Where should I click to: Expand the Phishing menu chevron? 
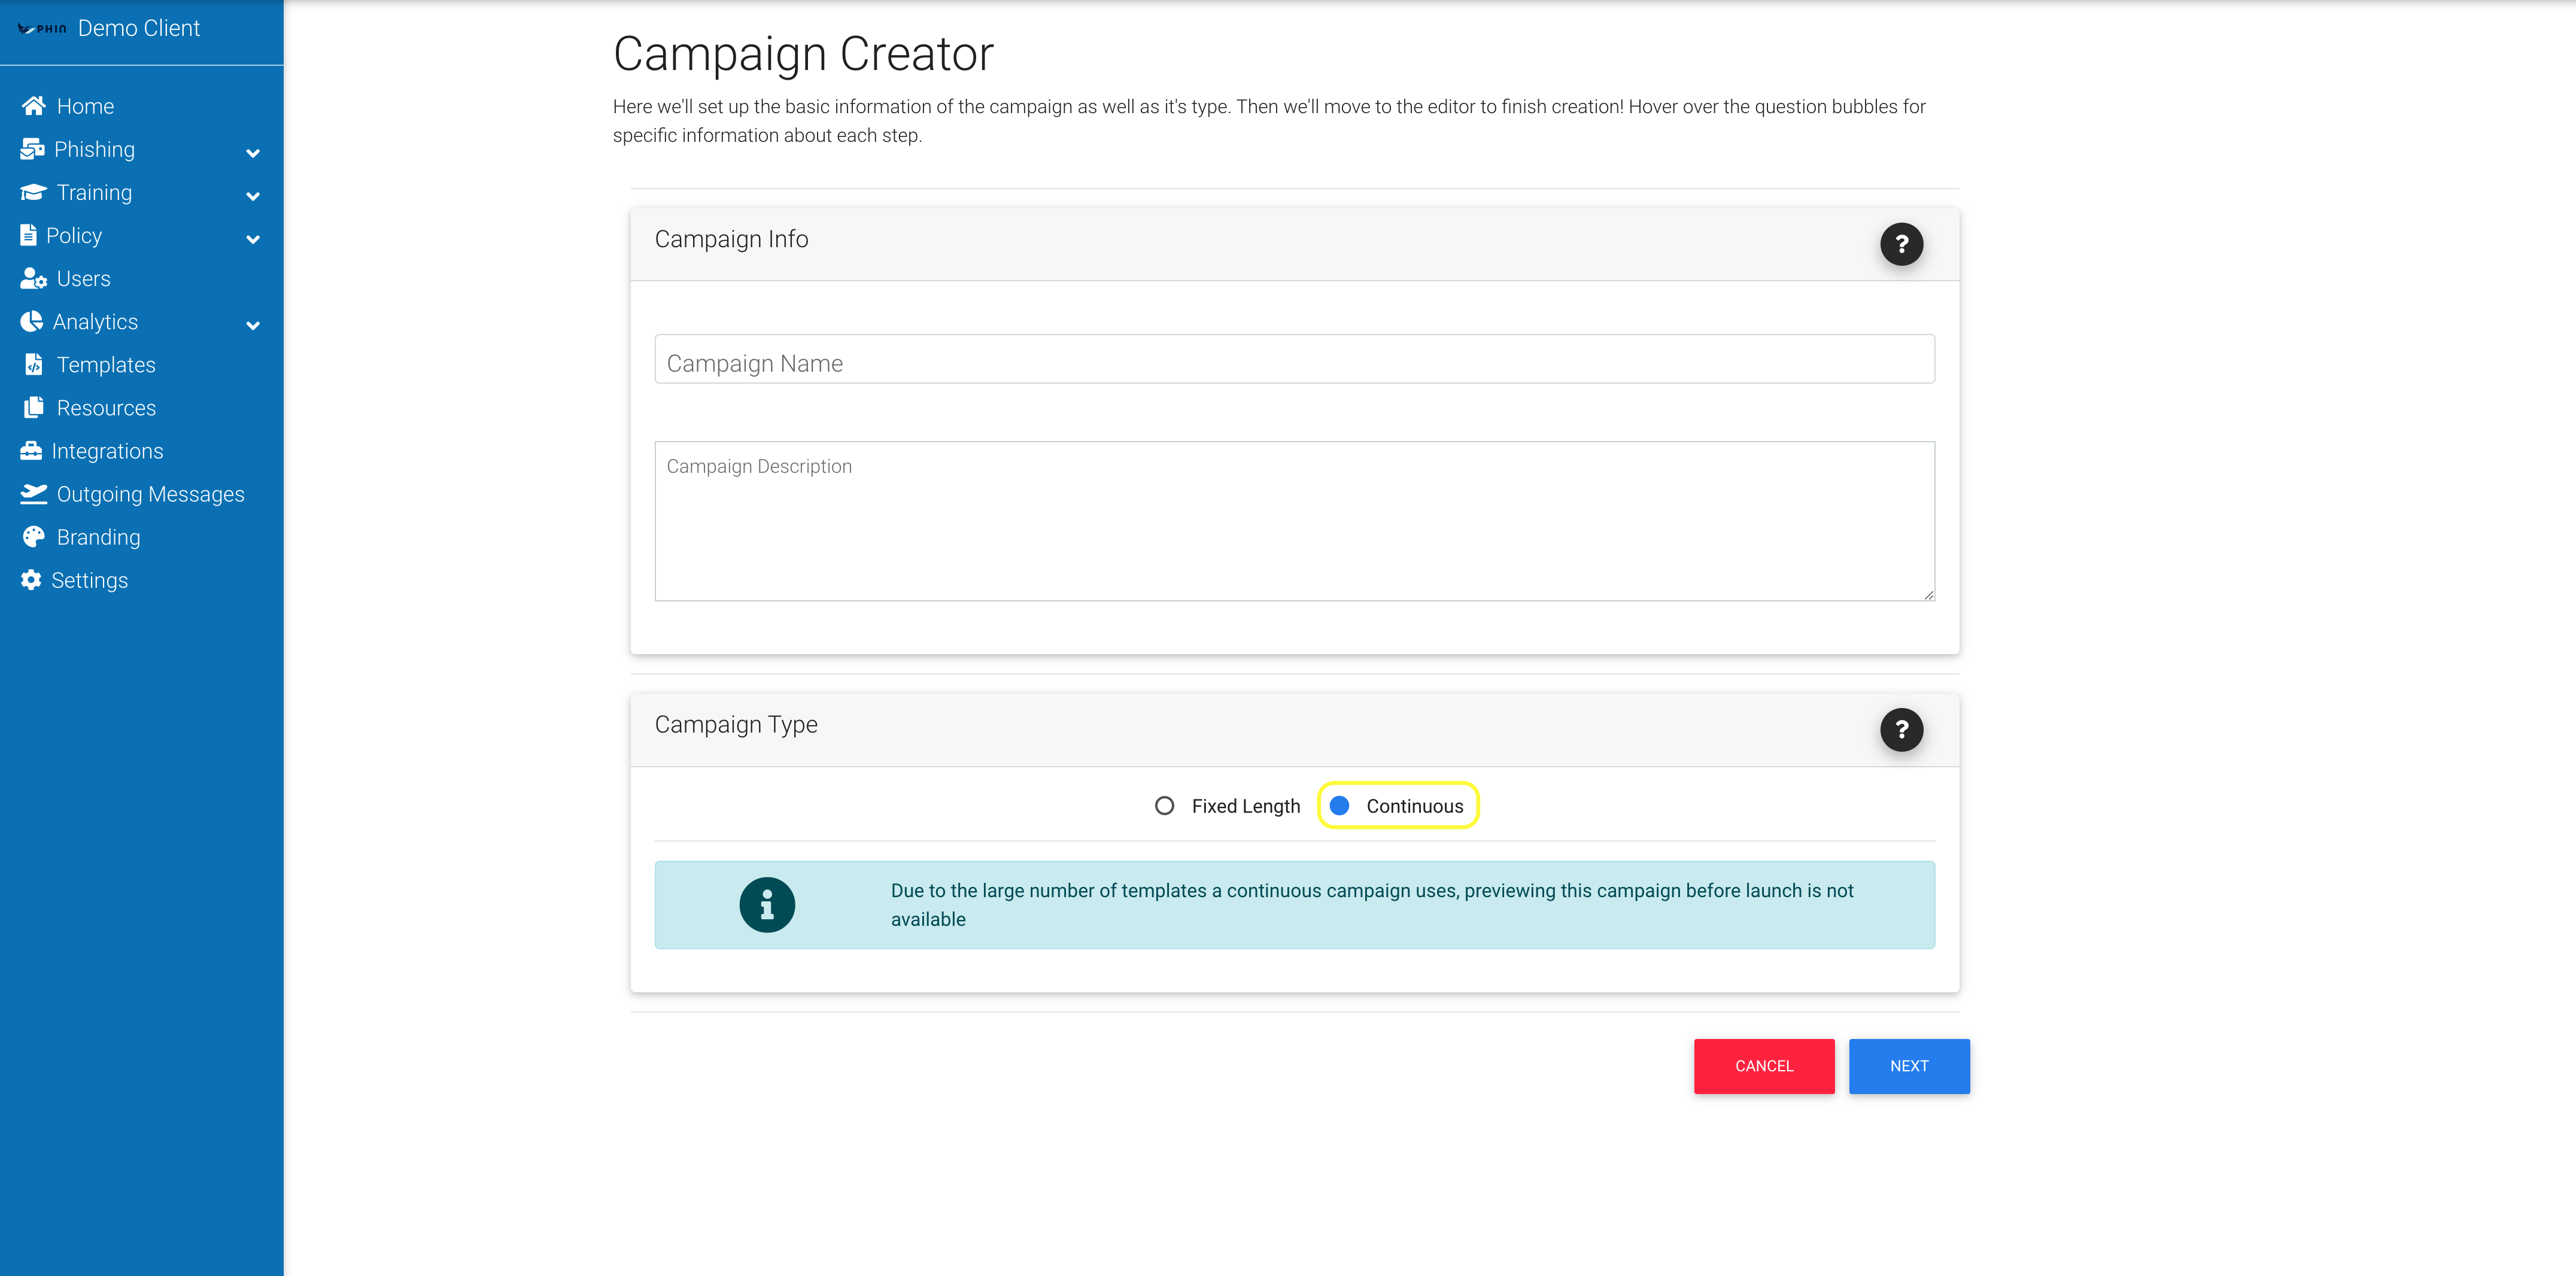tap(253, 153)
